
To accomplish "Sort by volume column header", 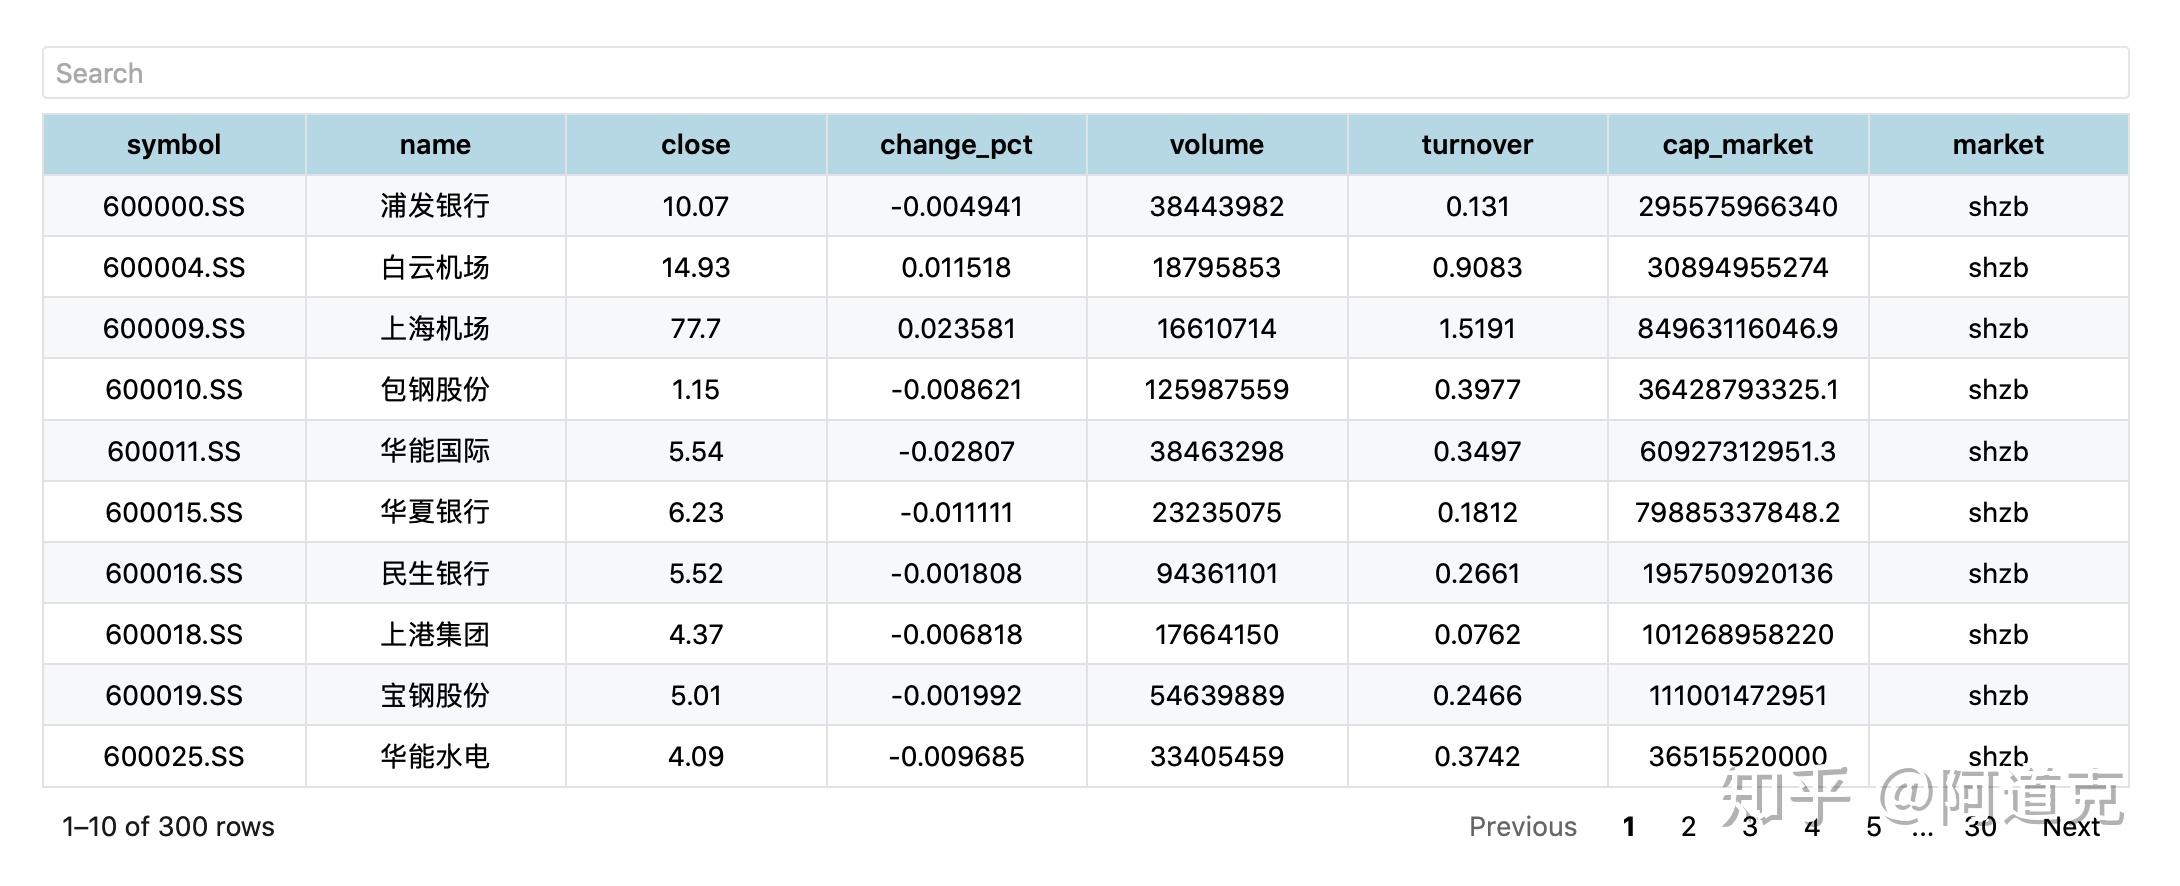I will [1216, 145].
